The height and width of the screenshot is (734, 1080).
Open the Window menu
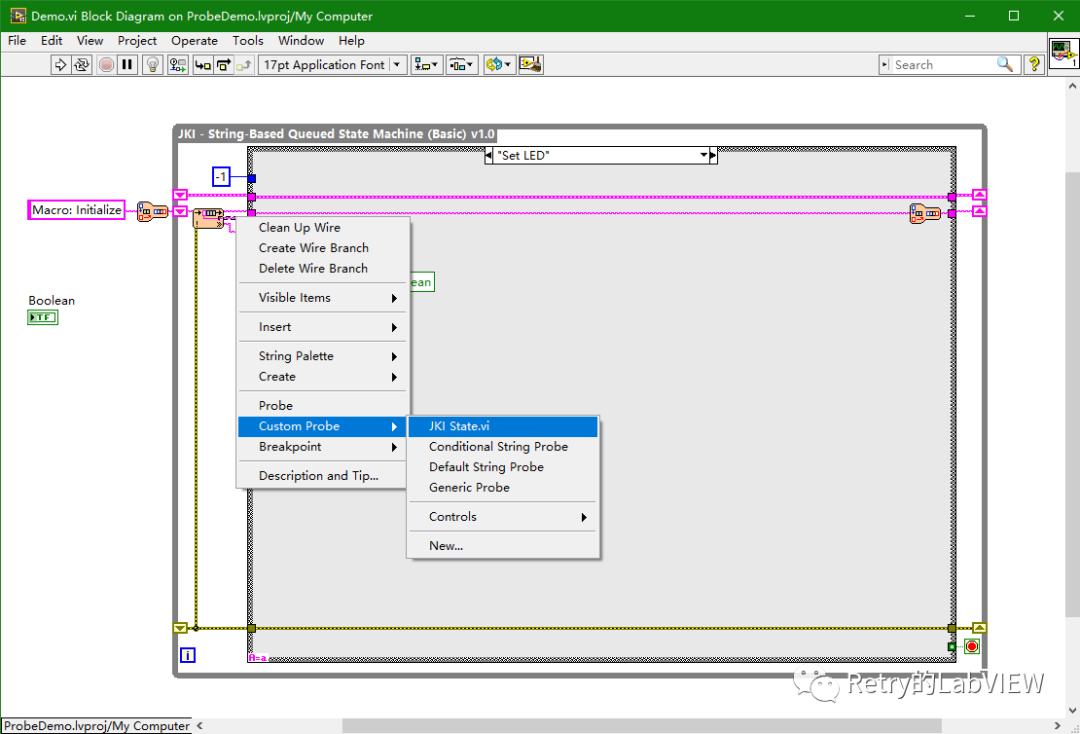point(301,41)
